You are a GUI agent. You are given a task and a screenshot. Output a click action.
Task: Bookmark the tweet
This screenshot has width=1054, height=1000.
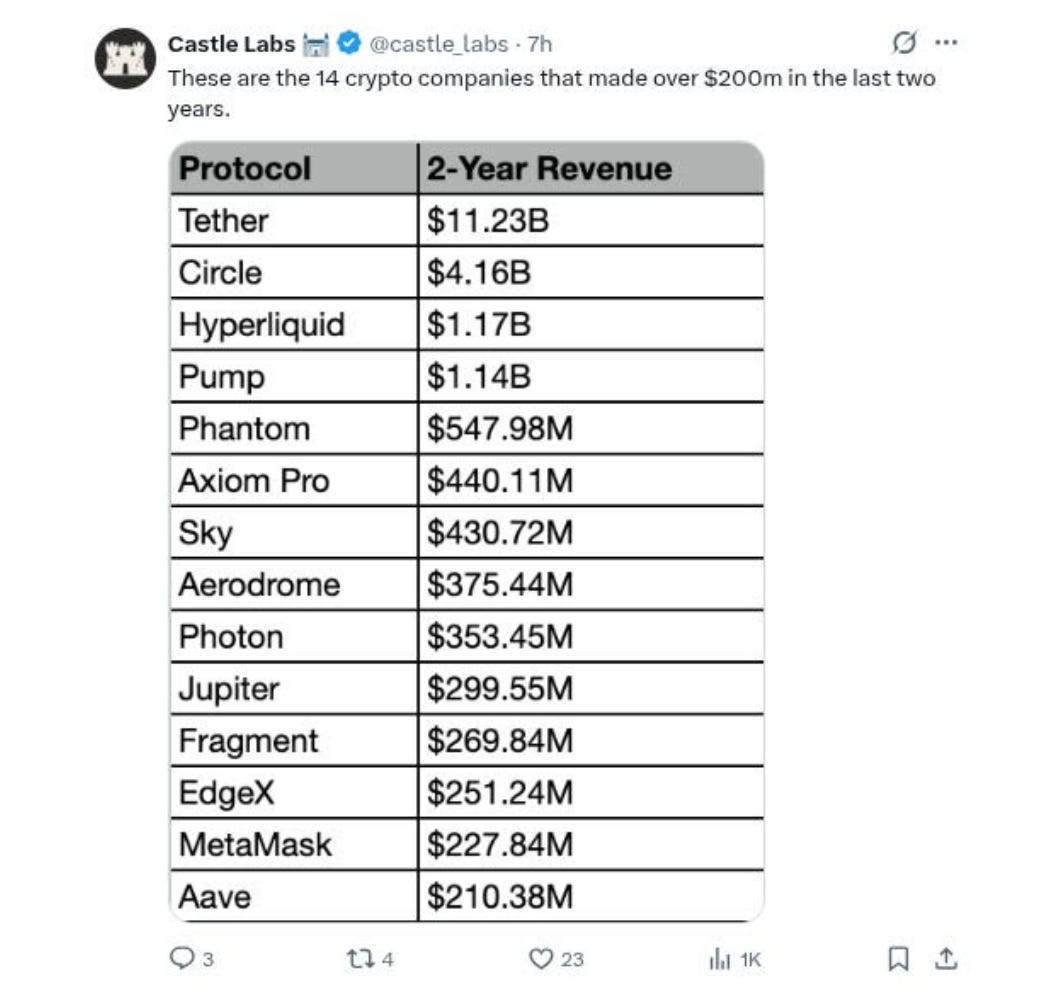point(899,958)
